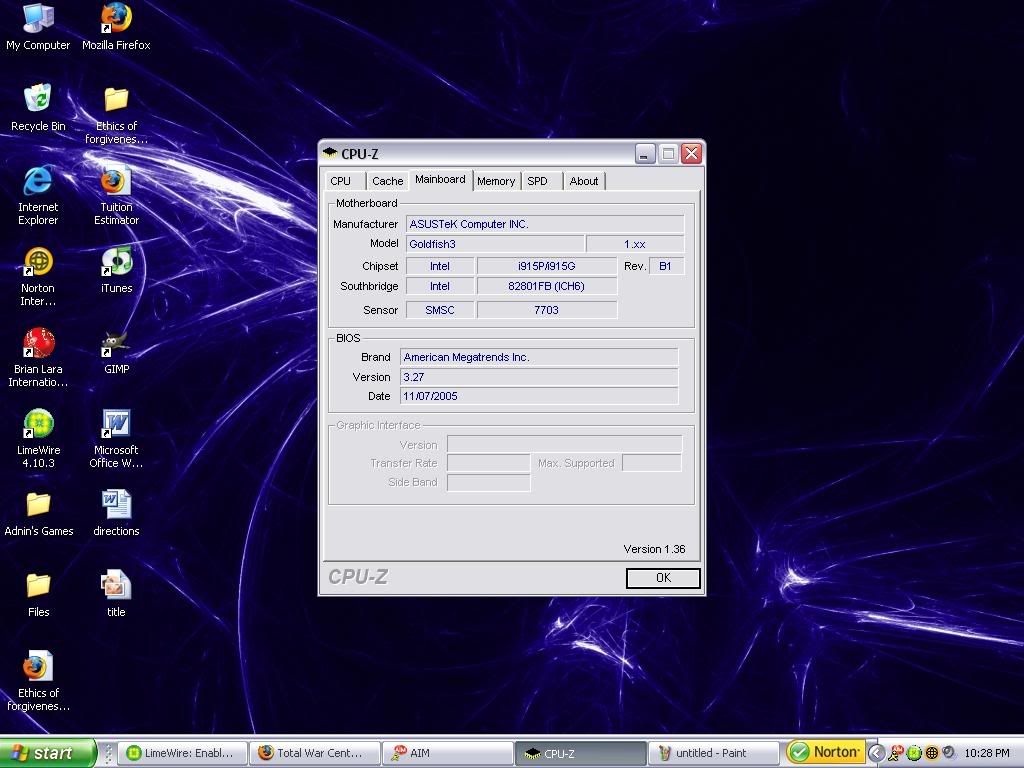Viewport: 1024px width, 768px height.
Task: Open the SPD tab
Action: [538, 181]
